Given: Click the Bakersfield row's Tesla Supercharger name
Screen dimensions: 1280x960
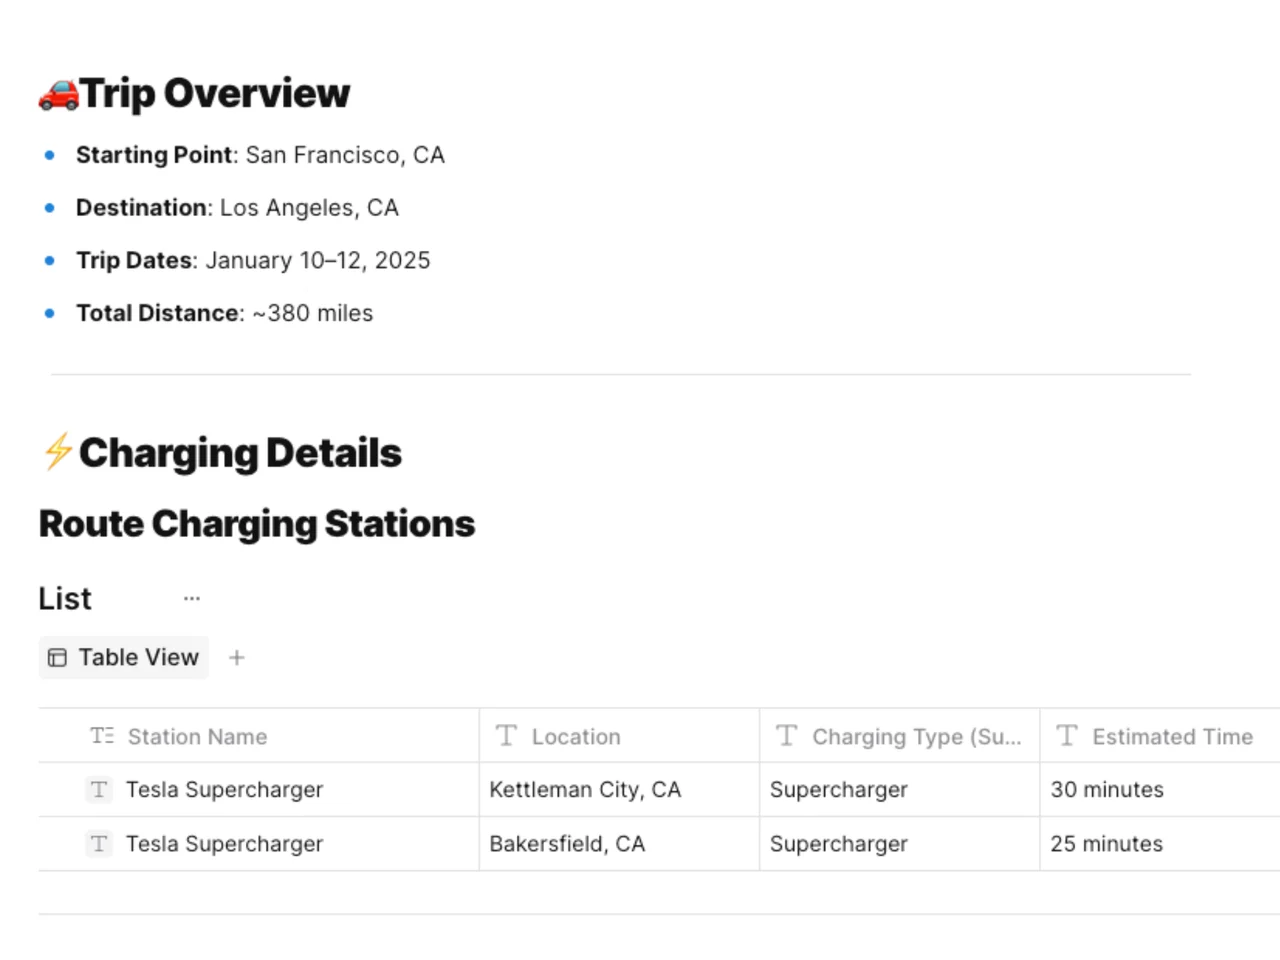Looking at the screenshot, I should [225, 844].
